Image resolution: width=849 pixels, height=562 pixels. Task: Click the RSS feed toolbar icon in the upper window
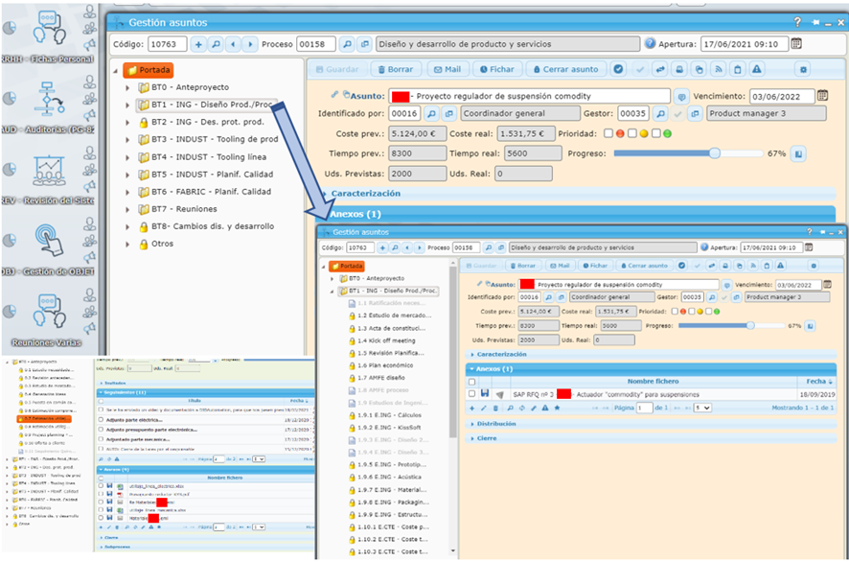point(719,69)
